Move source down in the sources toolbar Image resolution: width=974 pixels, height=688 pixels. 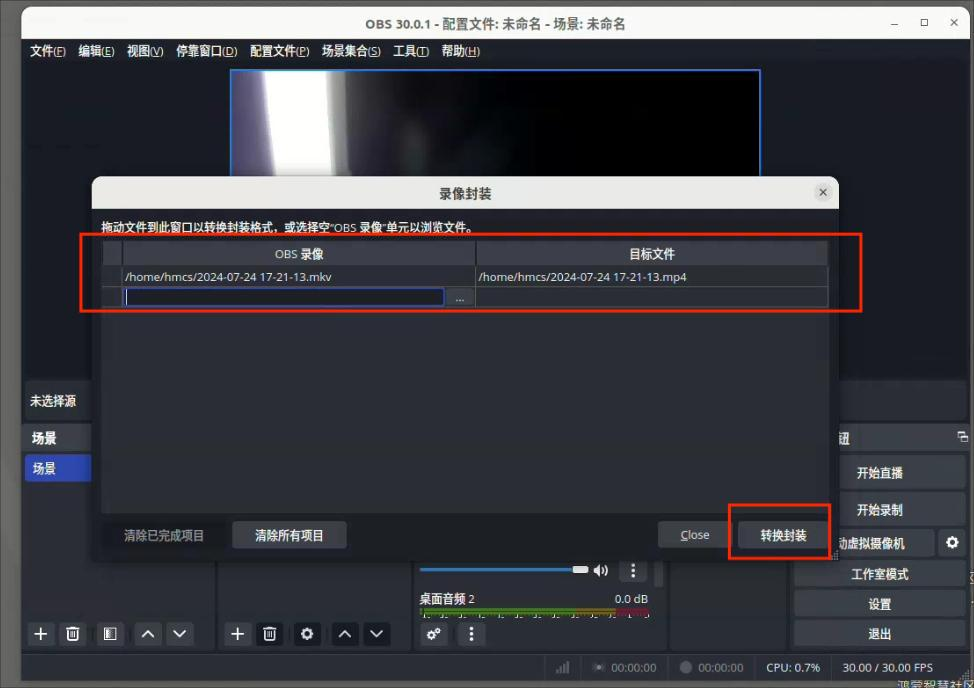[376, 634]
